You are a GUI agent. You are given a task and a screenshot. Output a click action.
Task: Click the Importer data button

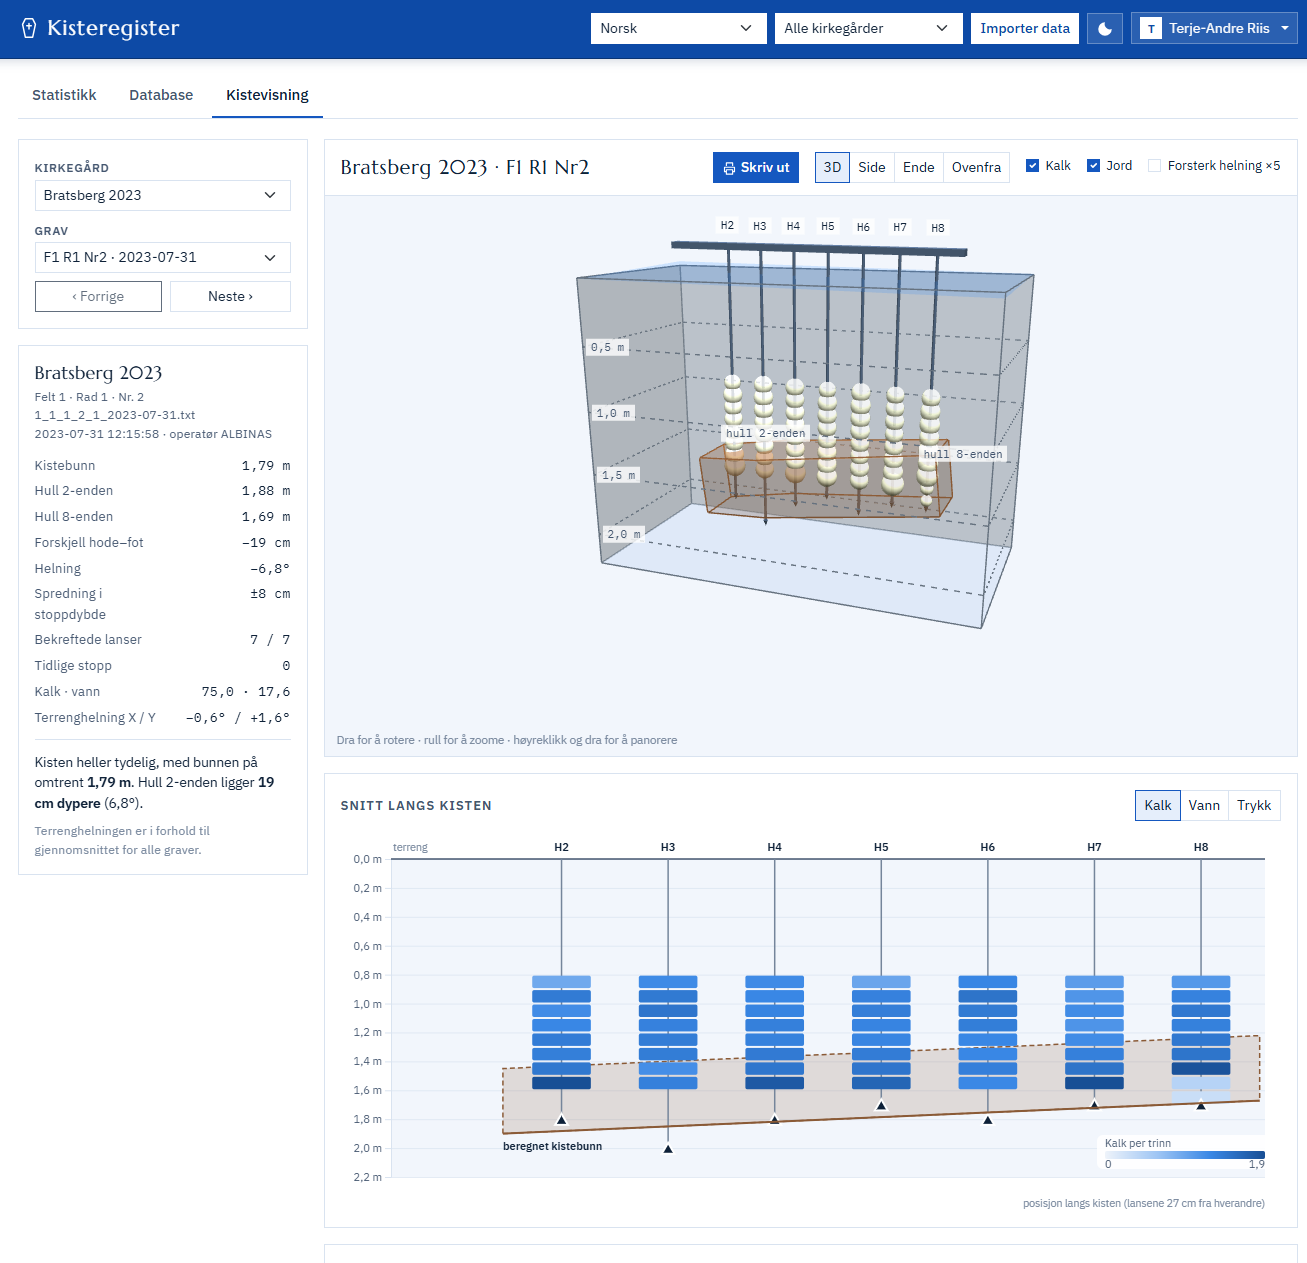(1025, 28)
